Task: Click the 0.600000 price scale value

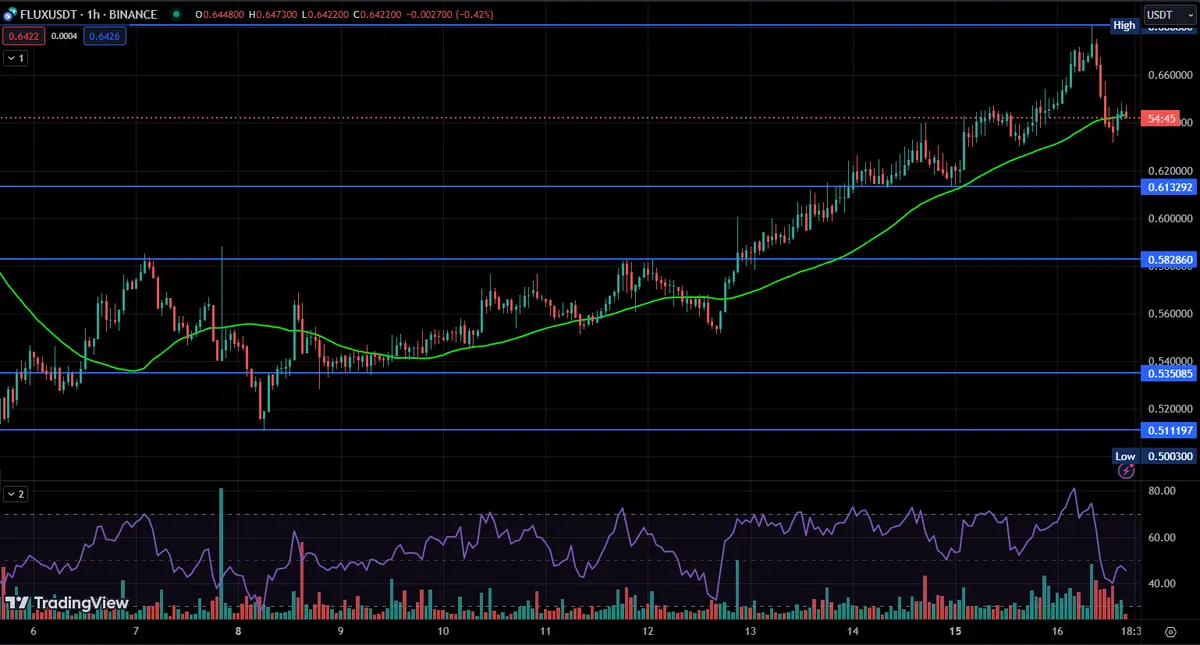Action: tap(1169, 218)
